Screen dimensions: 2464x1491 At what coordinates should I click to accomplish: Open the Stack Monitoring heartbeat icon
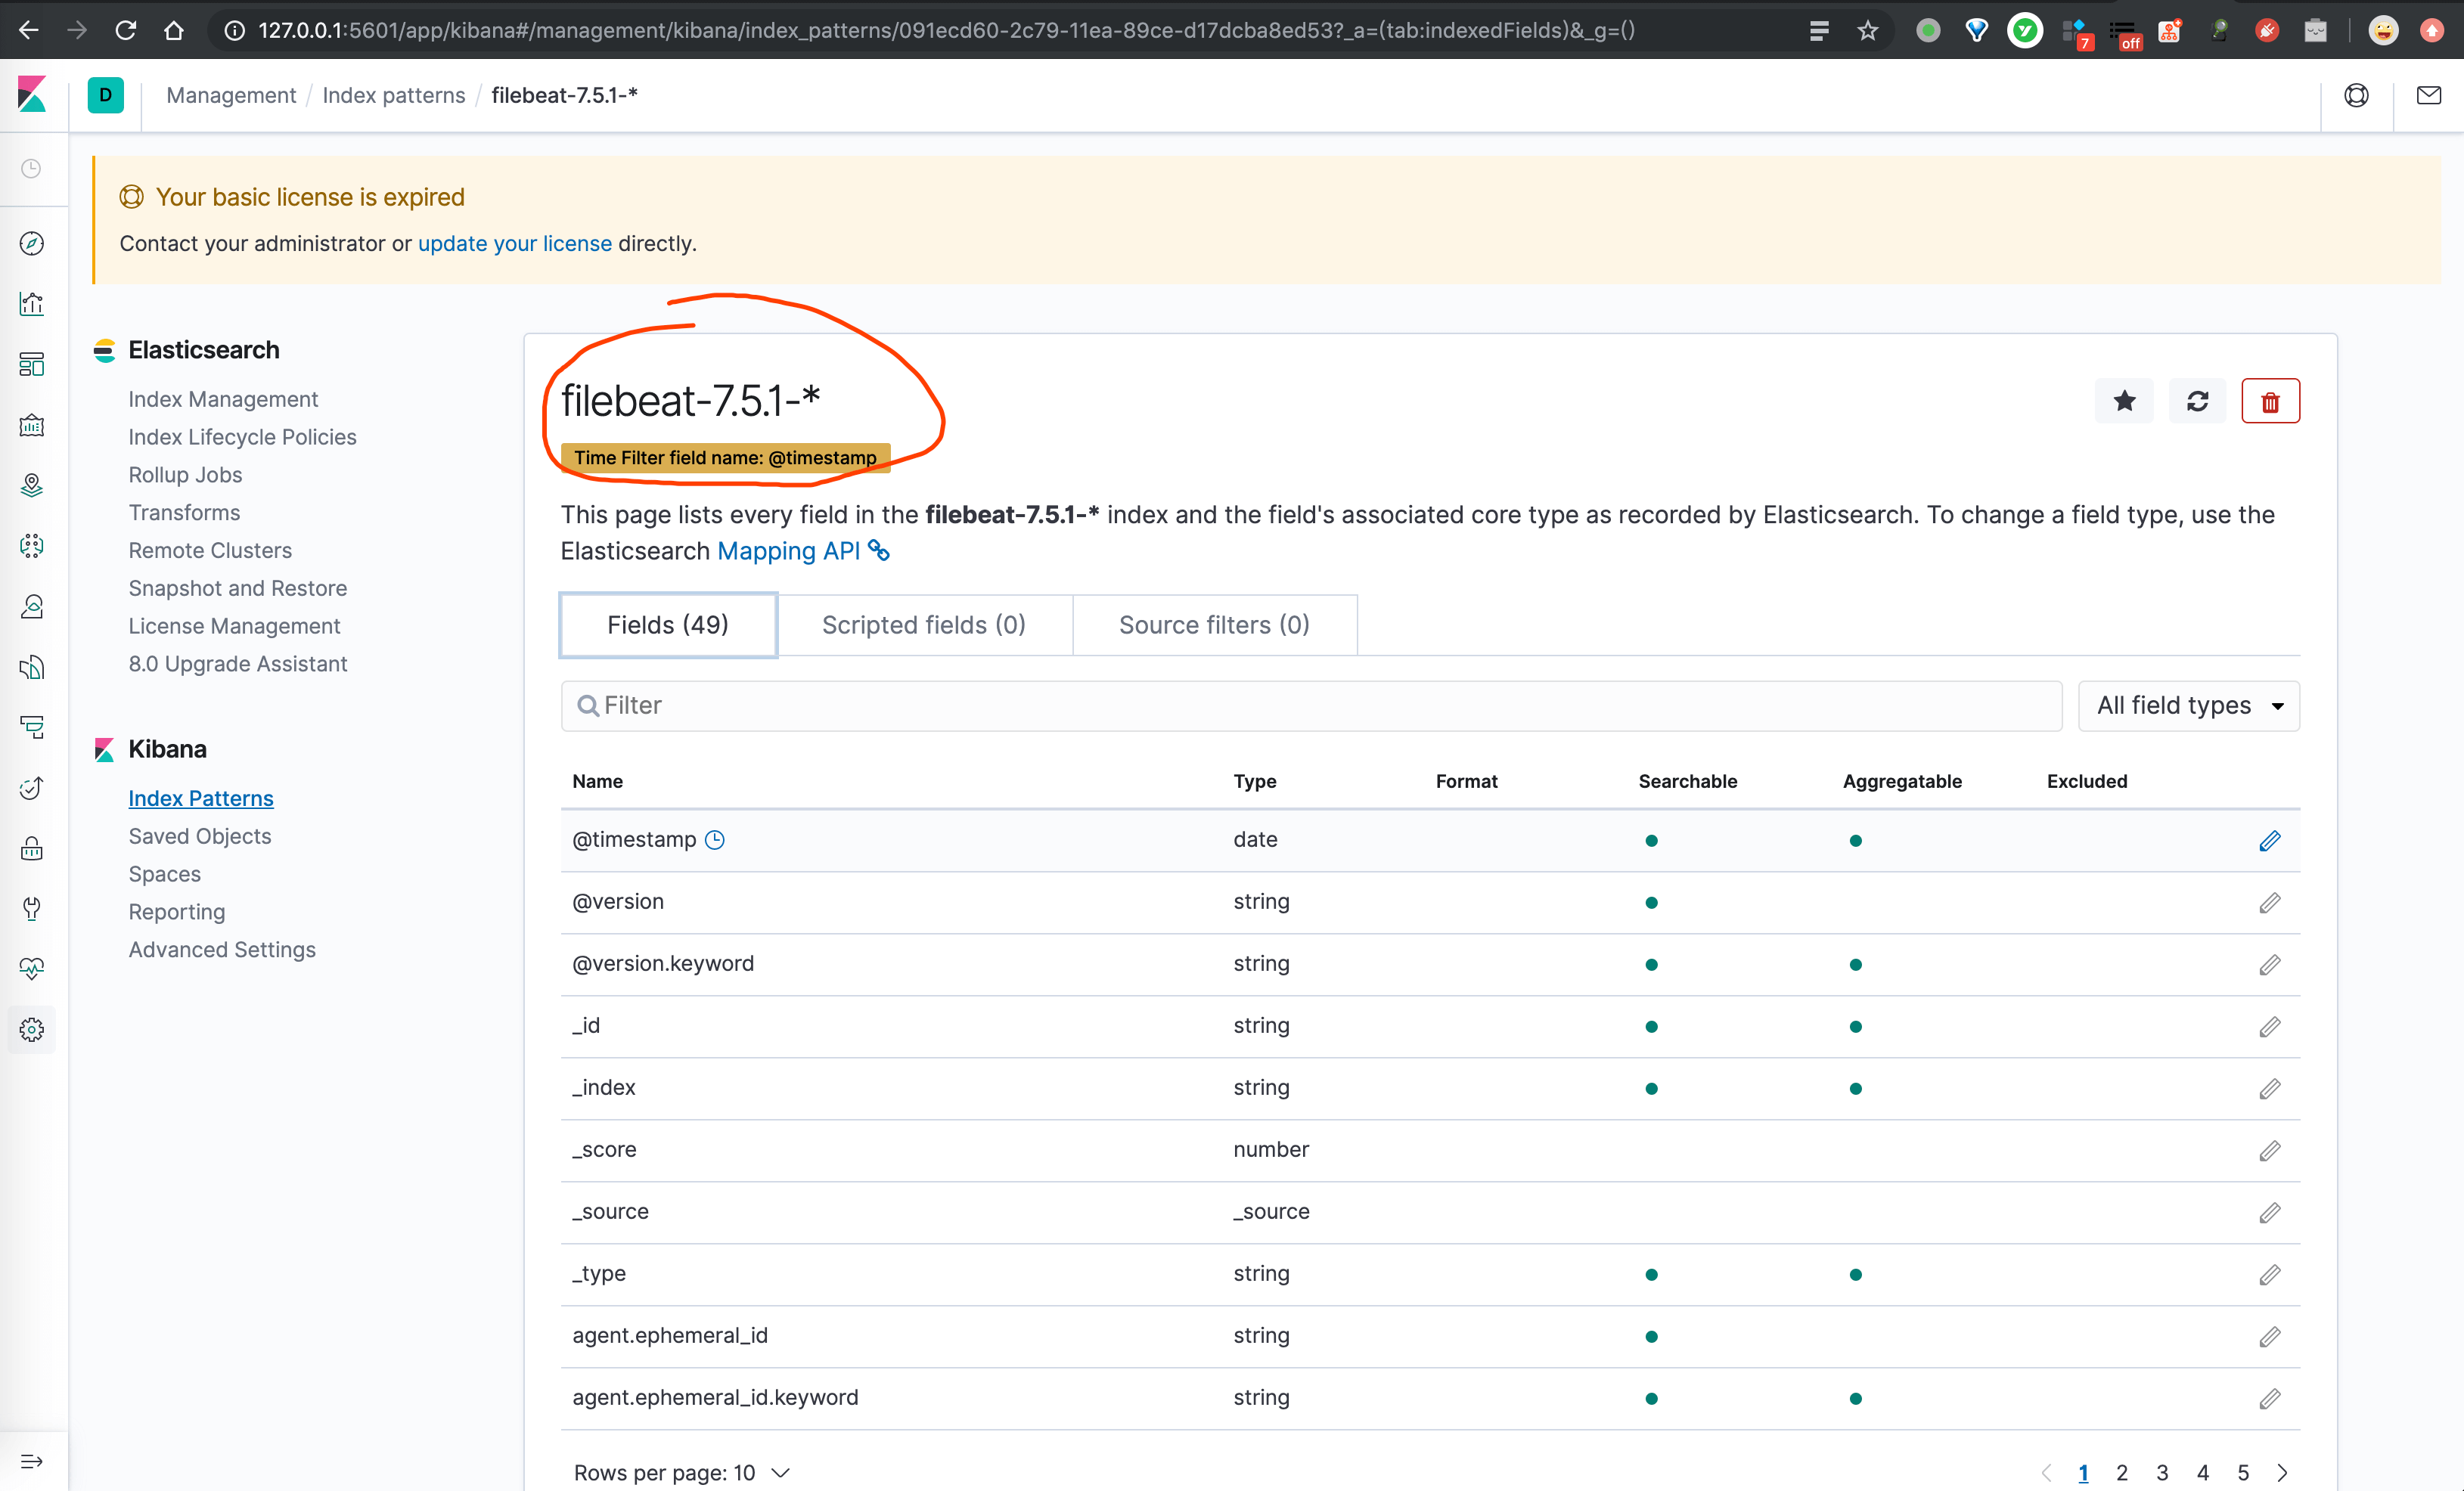32,969
